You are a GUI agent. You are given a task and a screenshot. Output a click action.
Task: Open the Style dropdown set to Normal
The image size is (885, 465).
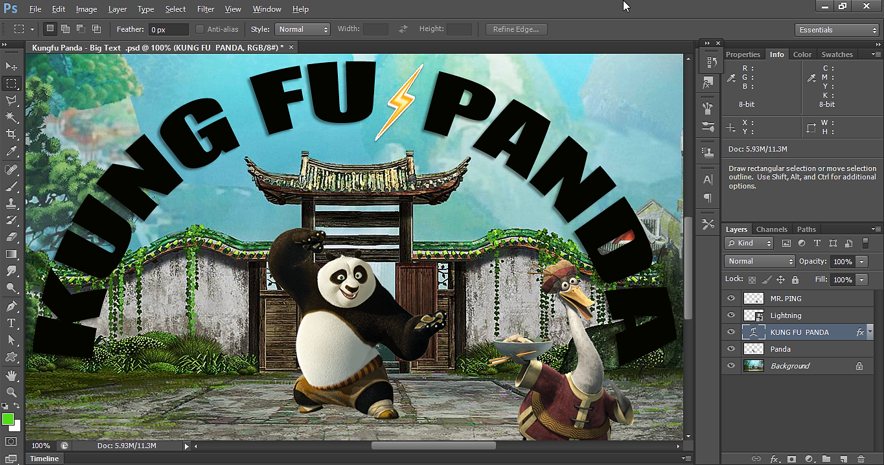(303, 29)
